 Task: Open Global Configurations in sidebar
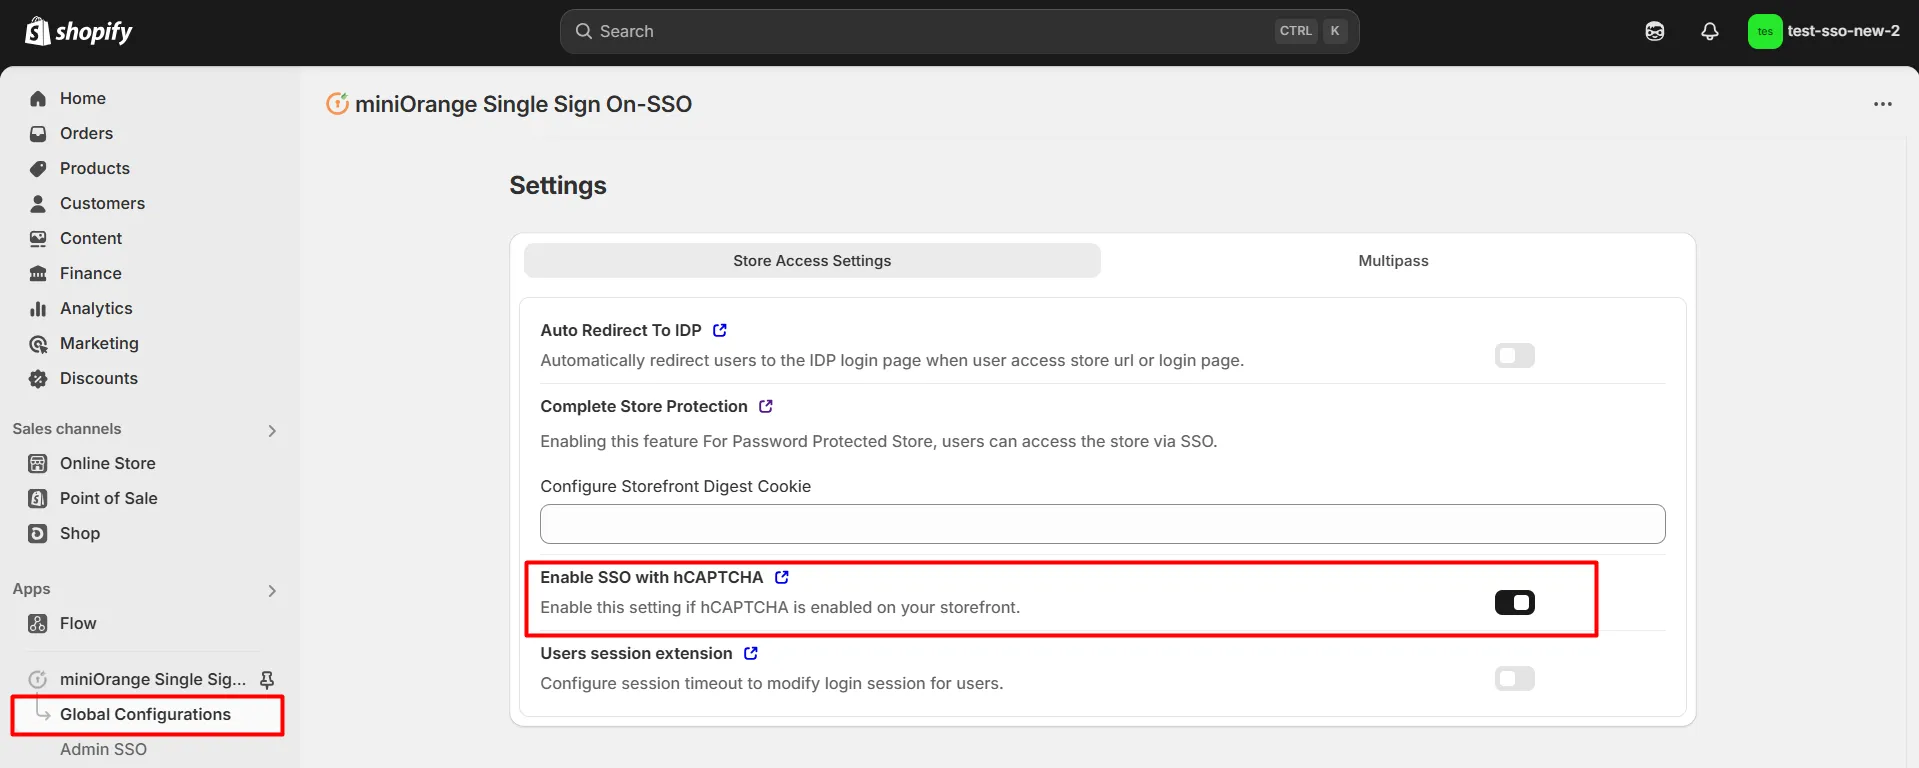tap(147, 714)
